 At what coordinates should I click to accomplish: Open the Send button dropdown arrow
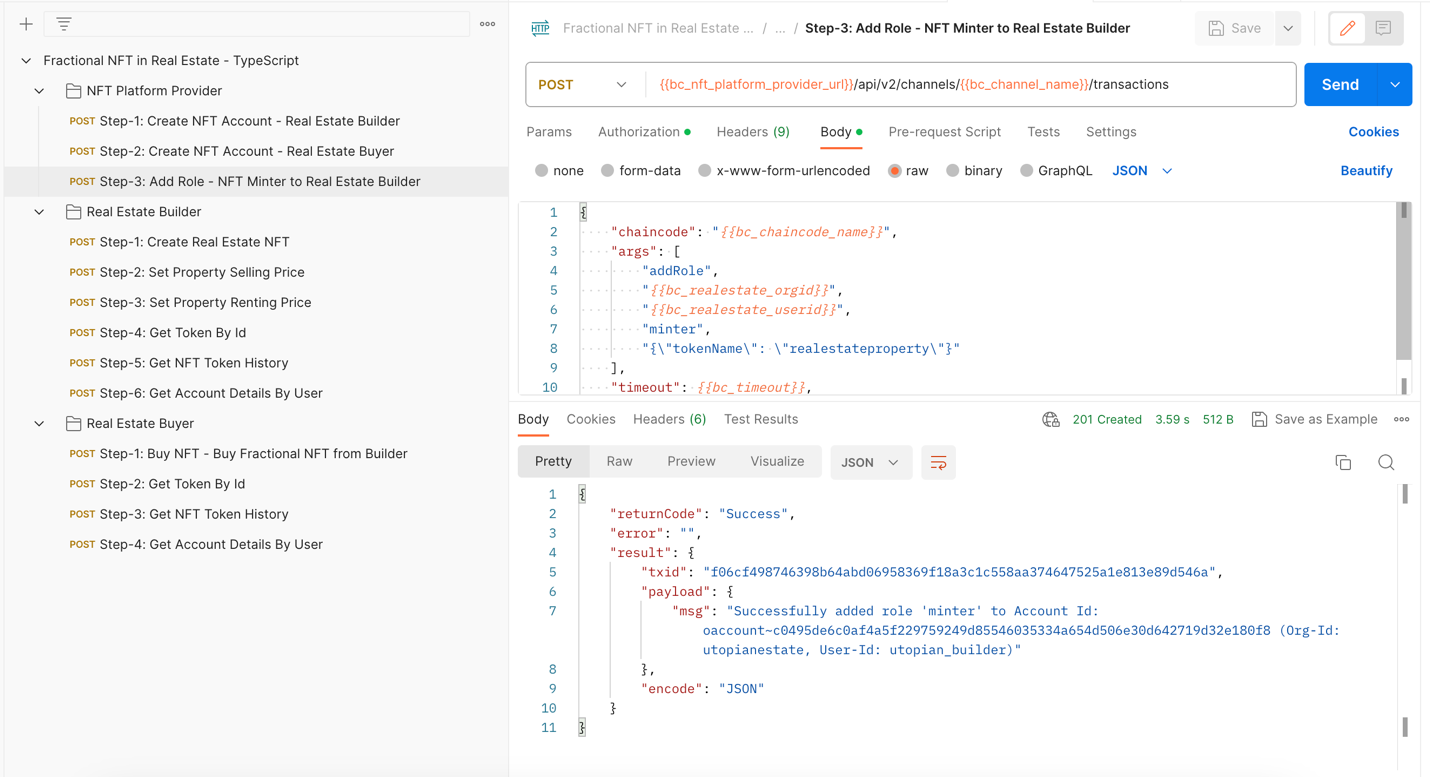[1394, 85]
